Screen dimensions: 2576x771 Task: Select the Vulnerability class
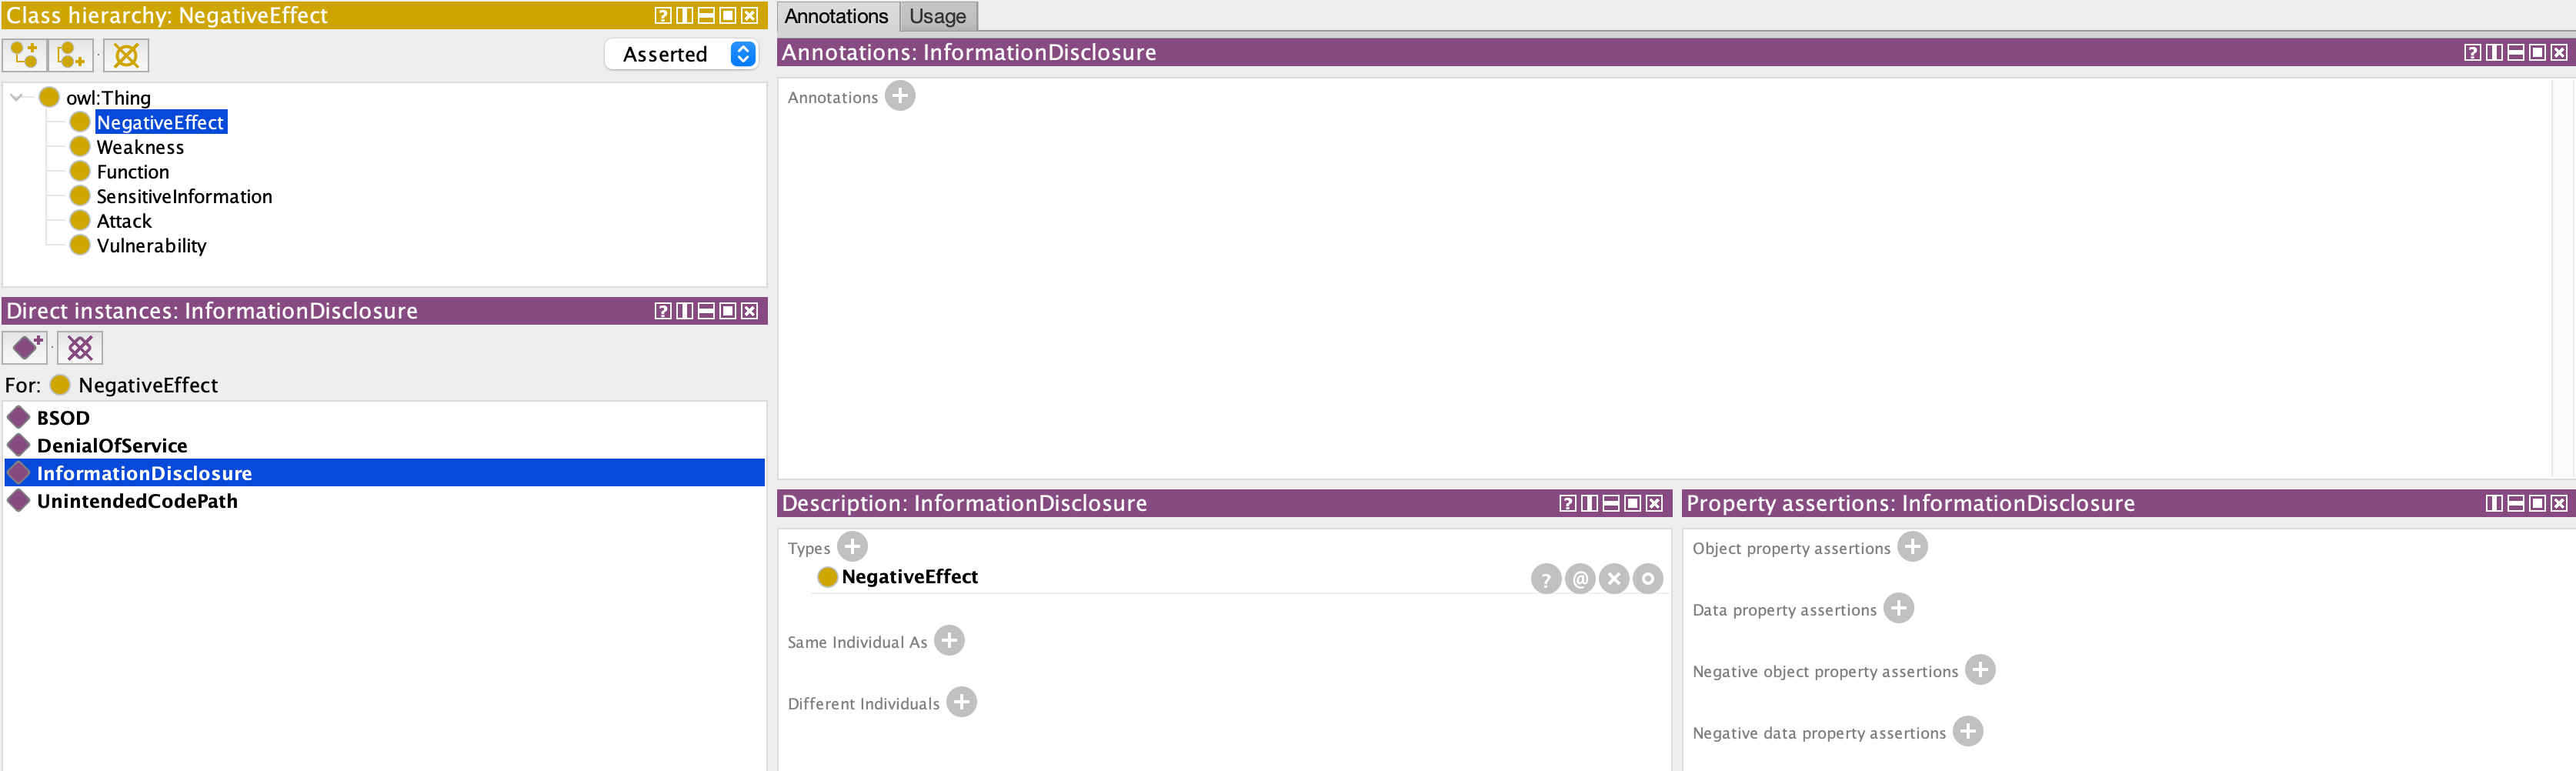point(151,246)
